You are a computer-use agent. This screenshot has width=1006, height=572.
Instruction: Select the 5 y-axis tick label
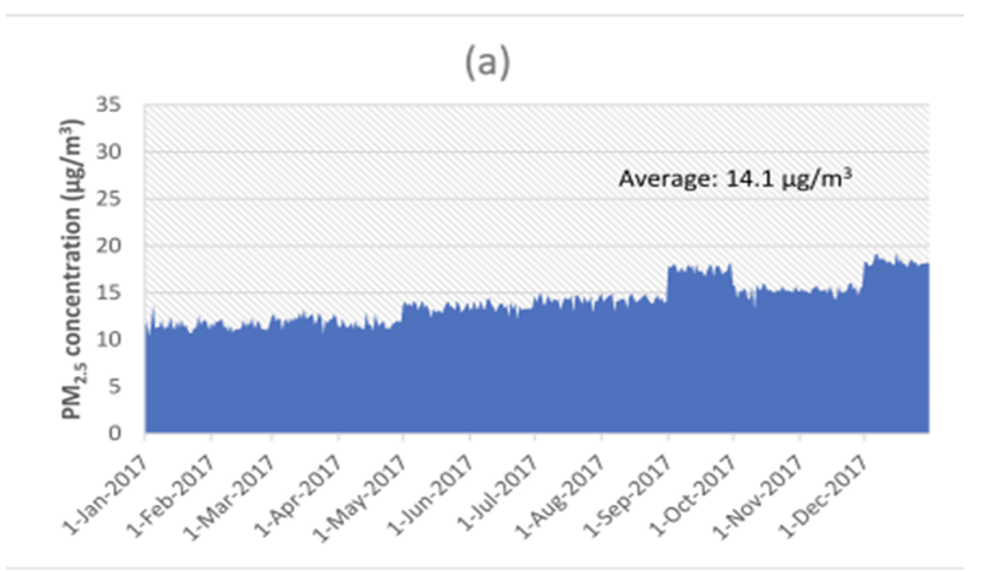coord(127,387)
